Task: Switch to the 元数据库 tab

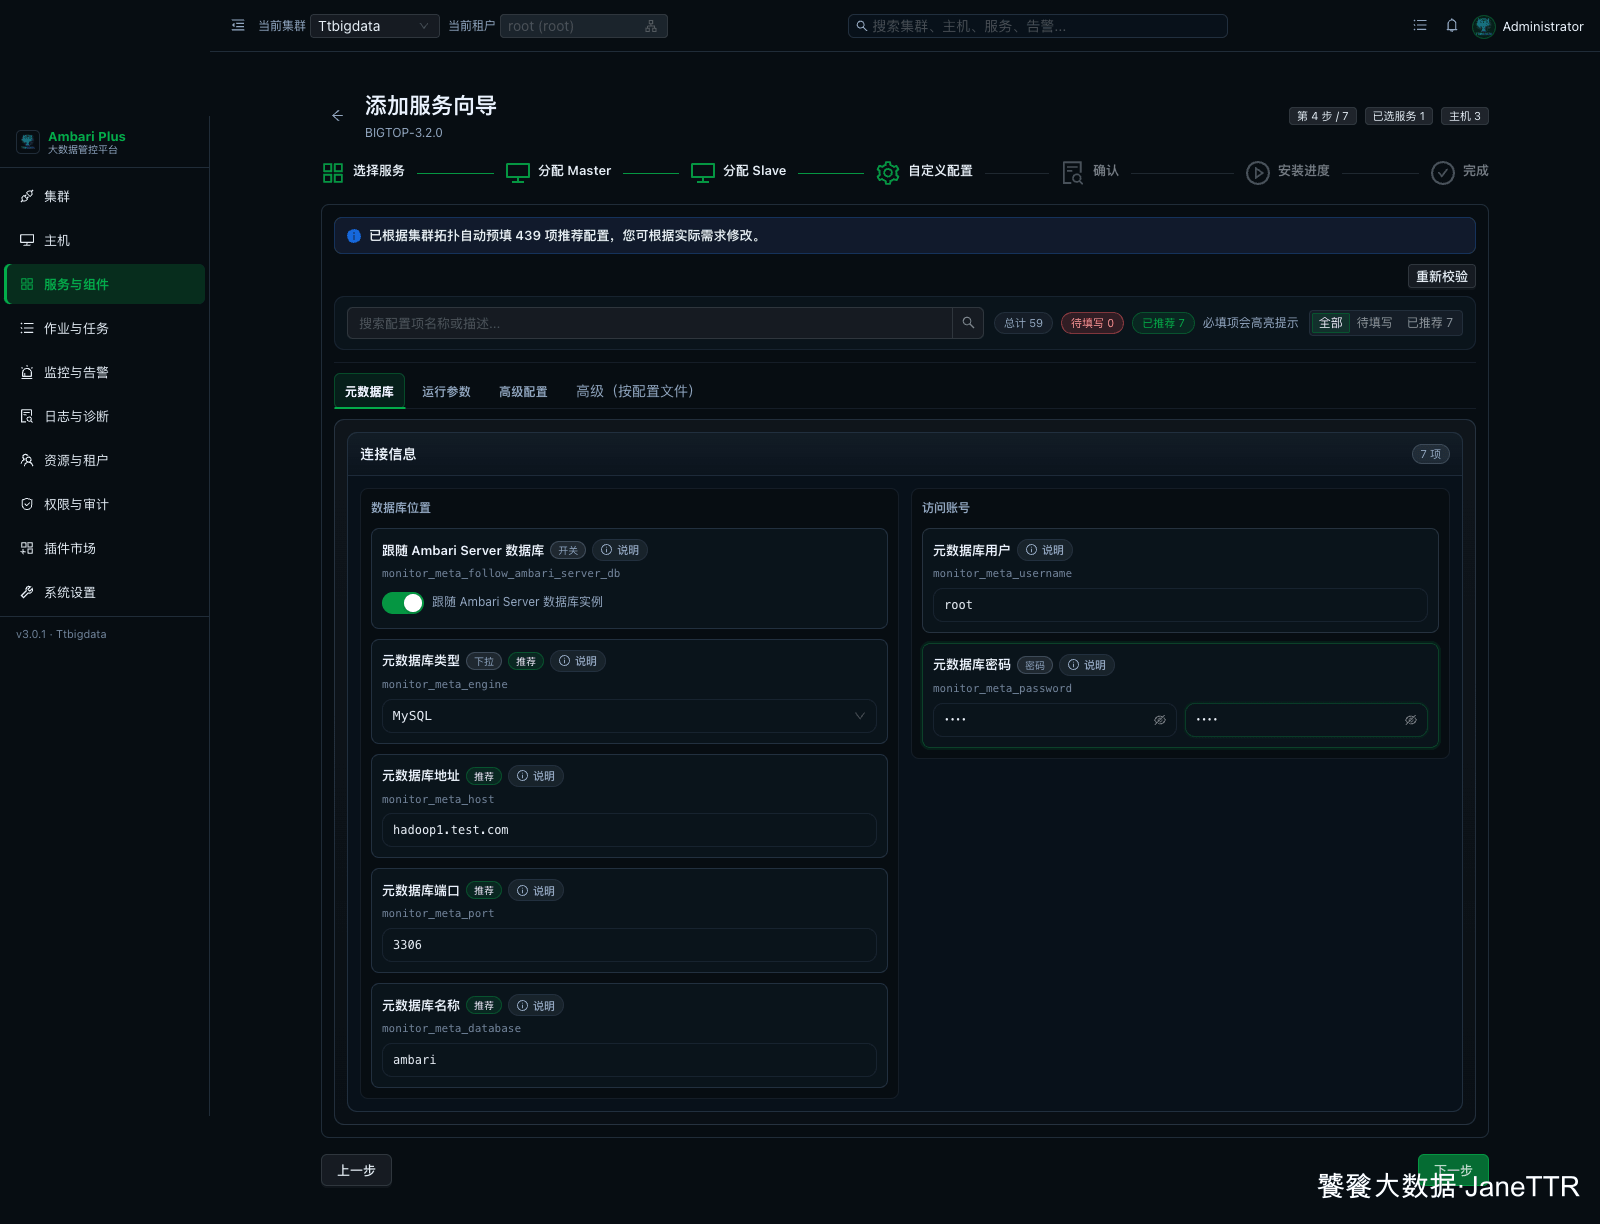Action: [369, 391]
